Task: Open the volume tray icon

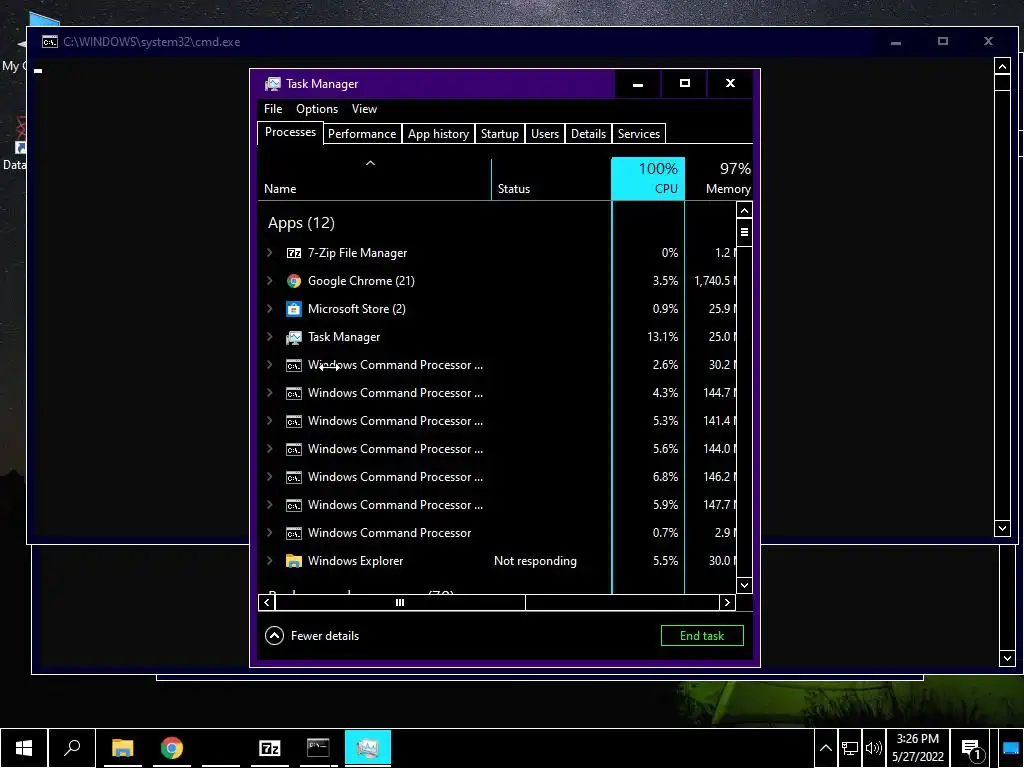Action: (x=873, y=748)
